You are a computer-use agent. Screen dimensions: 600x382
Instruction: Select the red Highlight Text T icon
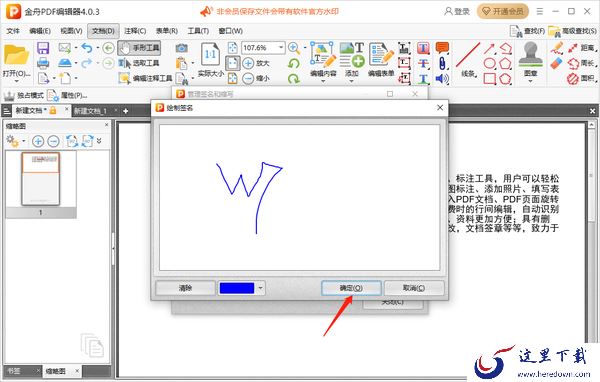pos(423,48)
